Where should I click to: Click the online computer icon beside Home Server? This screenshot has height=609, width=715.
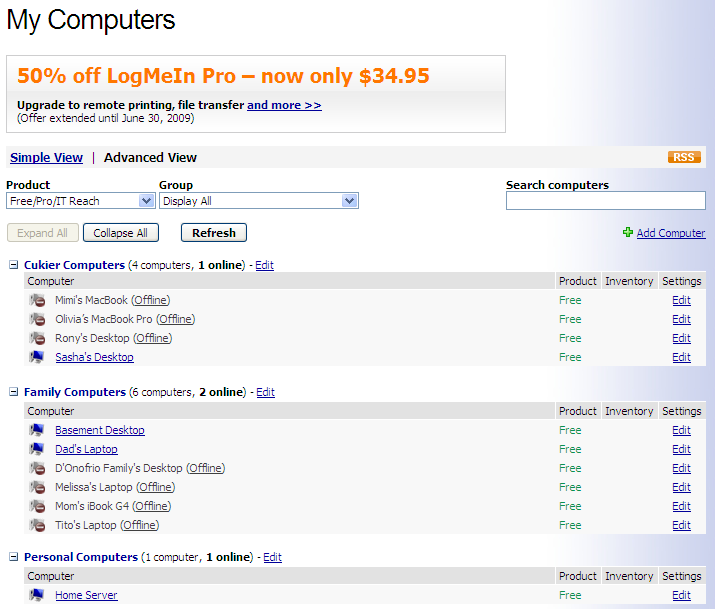[37, 595]
